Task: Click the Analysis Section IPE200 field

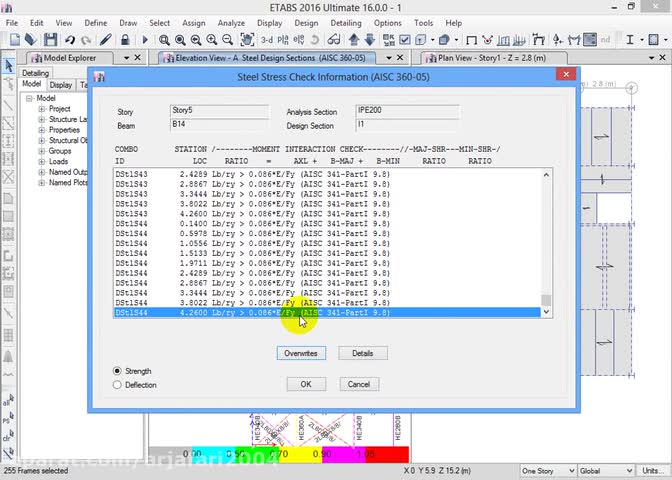Action: click(407, 111)
